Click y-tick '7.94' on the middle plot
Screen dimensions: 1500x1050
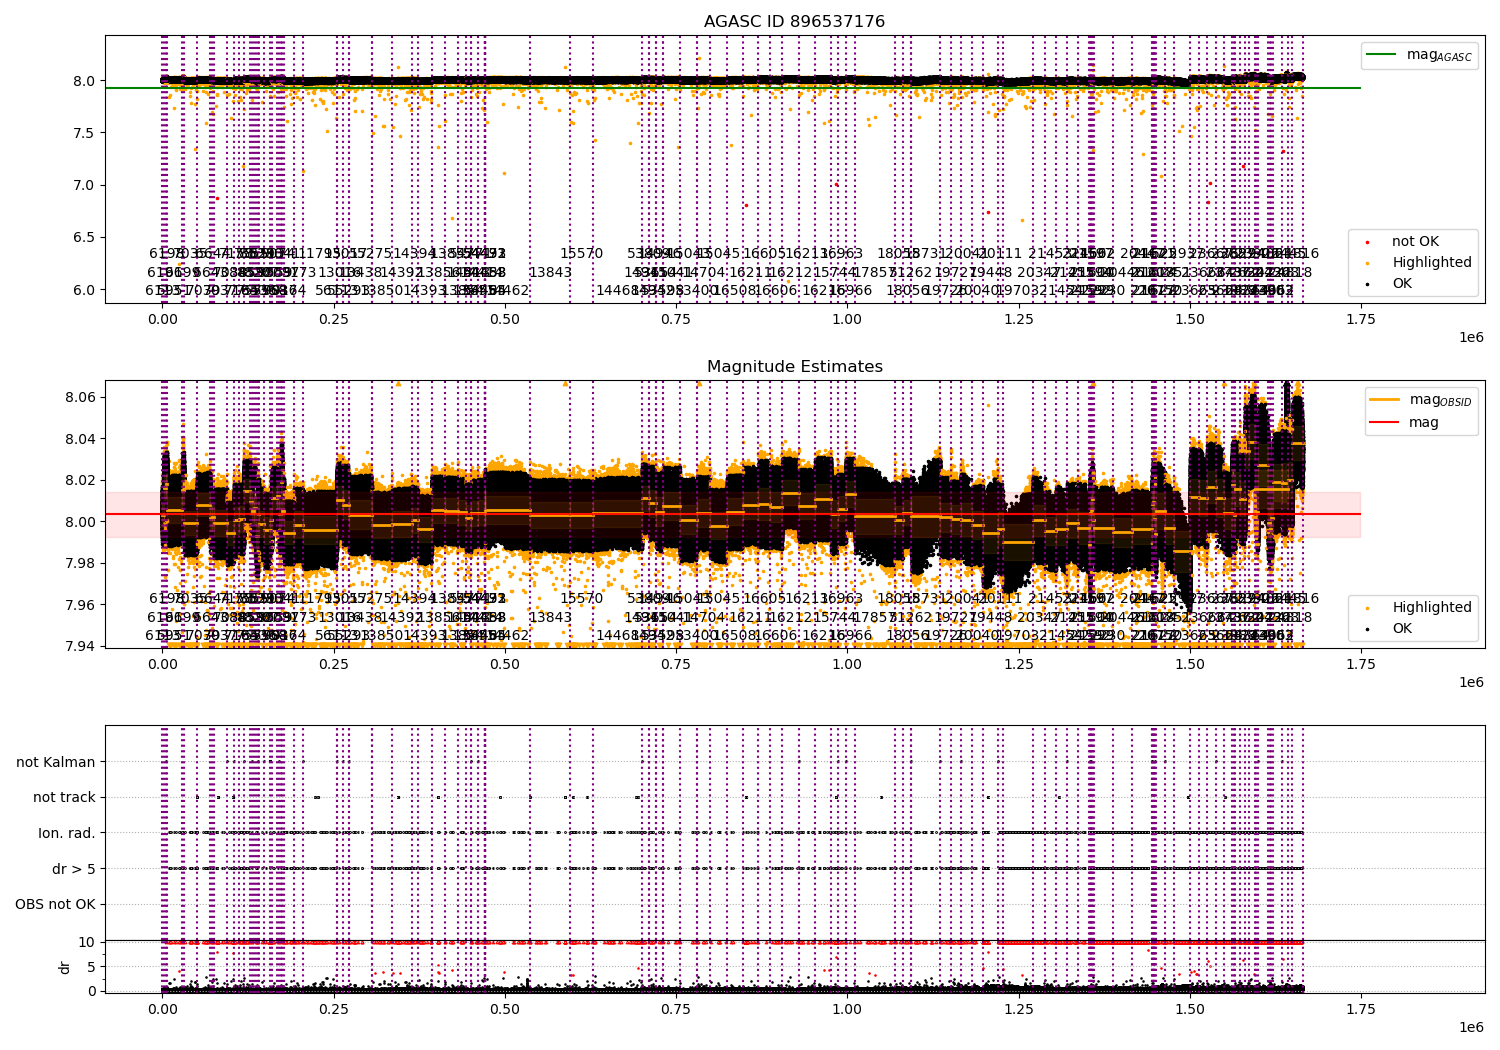pos(81,646)
